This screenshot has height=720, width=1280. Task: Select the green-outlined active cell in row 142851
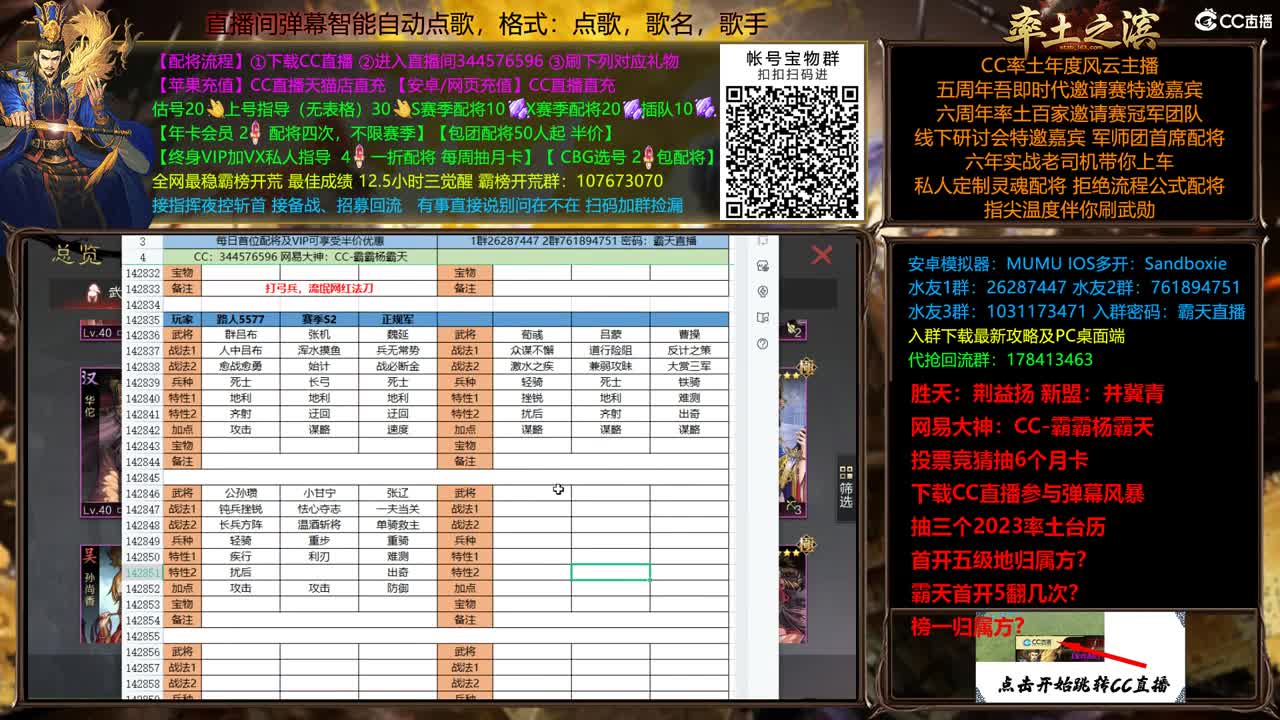click(x=610, y=572)
